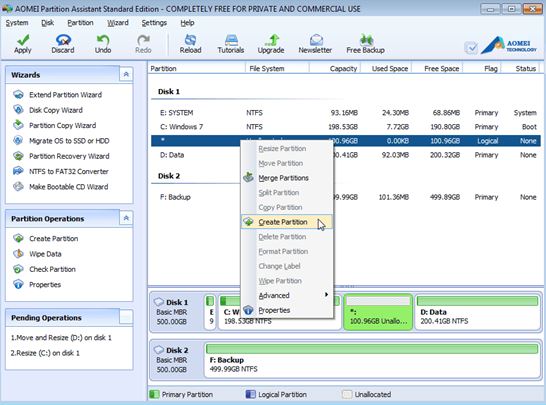Click the Disk 2 drive icon
This screenshot has width=546, height=405.
(x=159, y=350)
